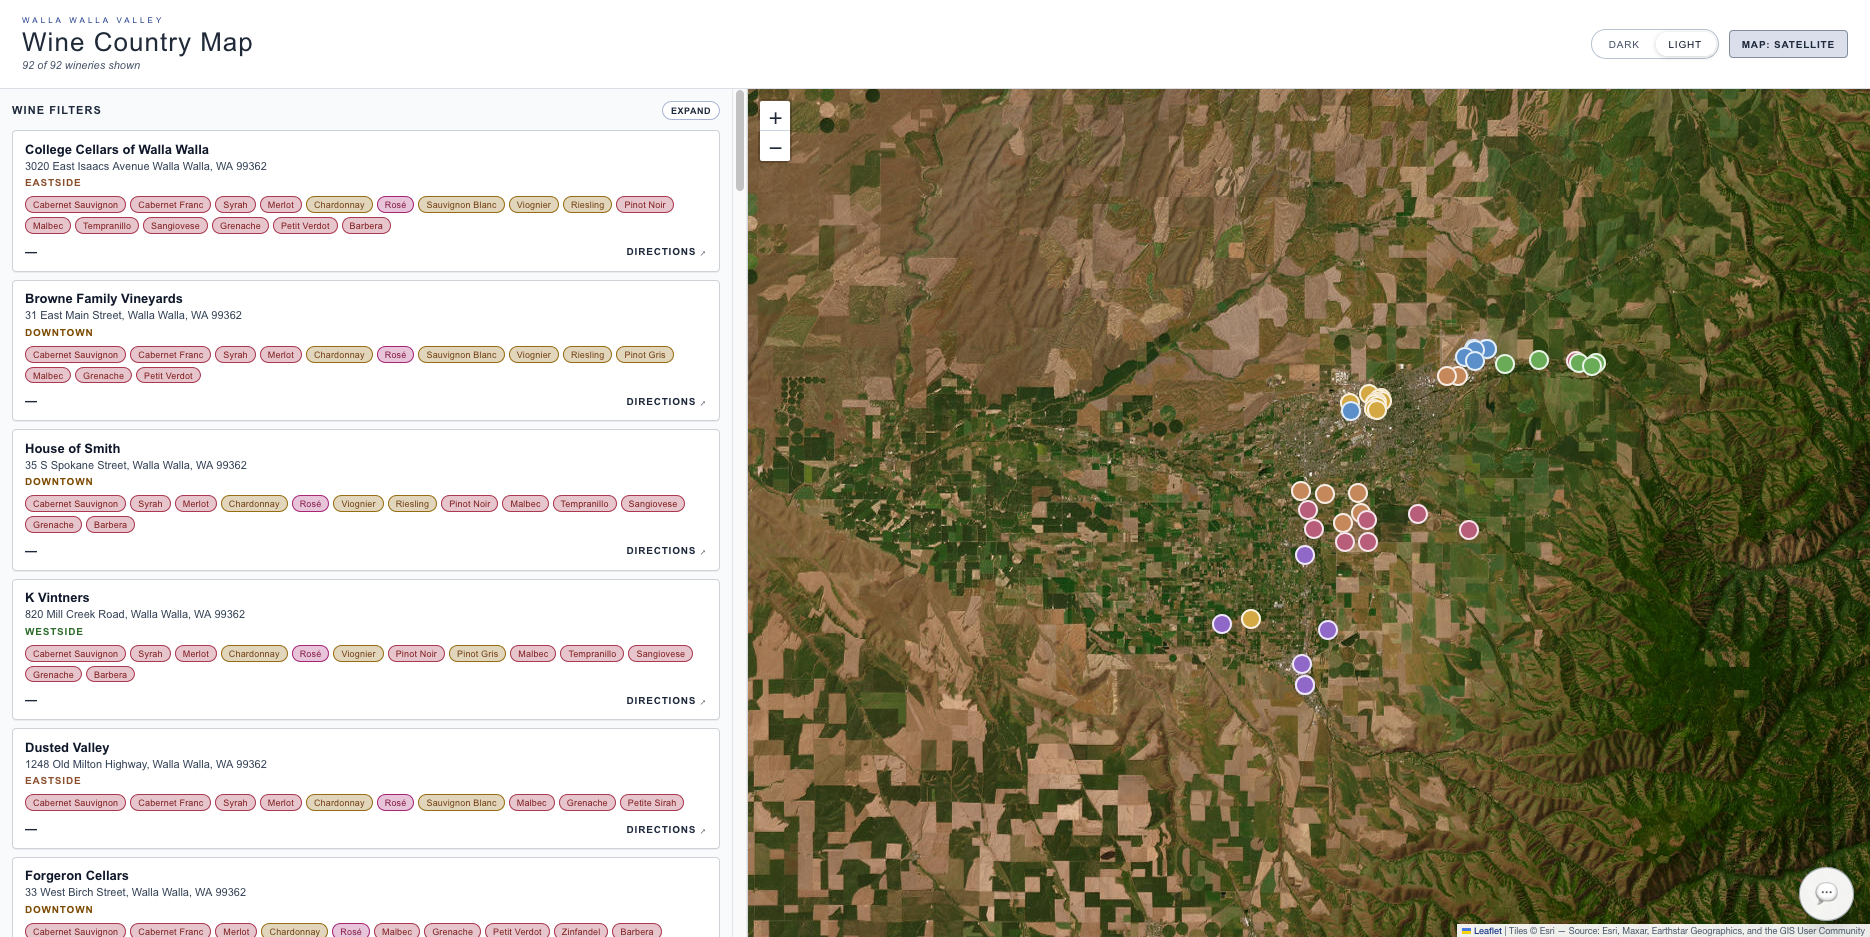This screenshot has height=937, width=1870.
Task: Switch to Light theme
Action: [1684, 44]
